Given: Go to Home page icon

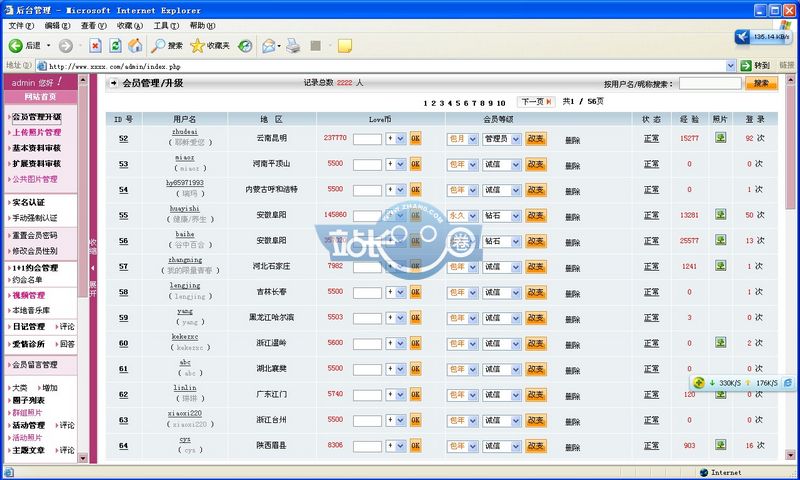Looking at the screenshot, I should click(x=135, y=45).
